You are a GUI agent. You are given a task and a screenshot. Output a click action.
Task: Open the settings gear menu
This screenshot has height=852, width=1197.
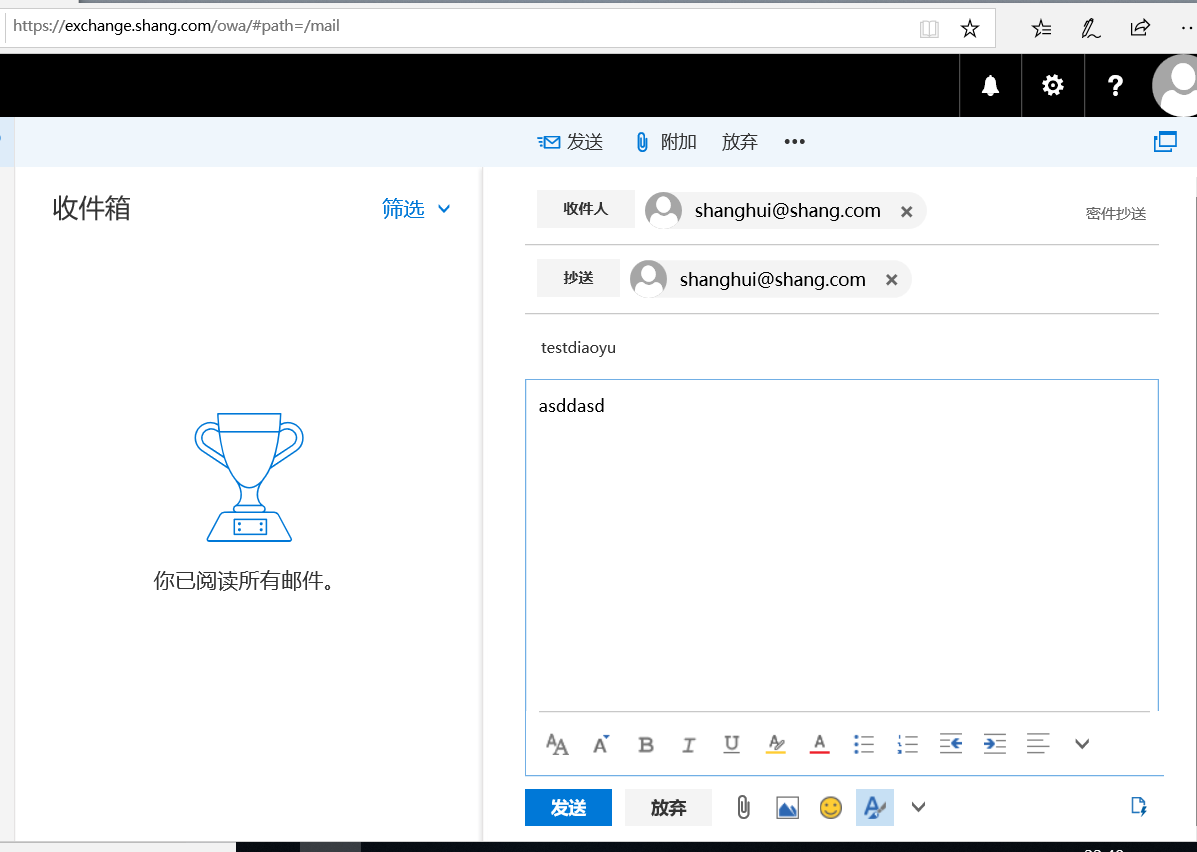(1053, 86)
